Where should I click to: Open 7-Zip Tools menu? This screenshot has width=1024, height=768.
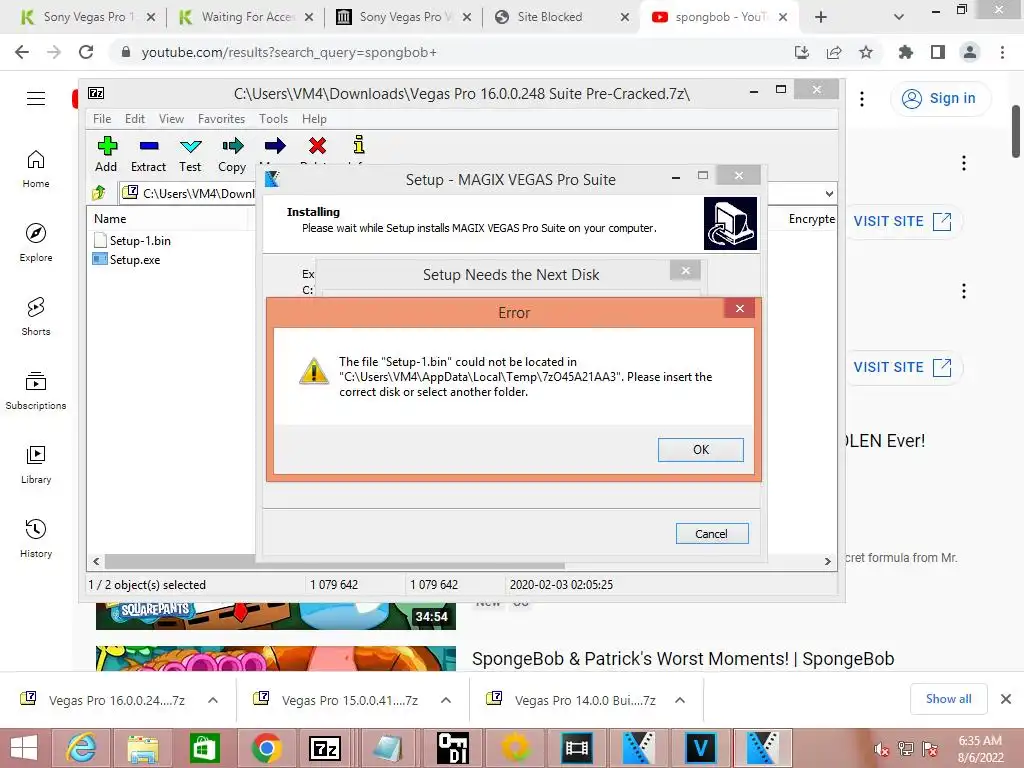point(273,119)
